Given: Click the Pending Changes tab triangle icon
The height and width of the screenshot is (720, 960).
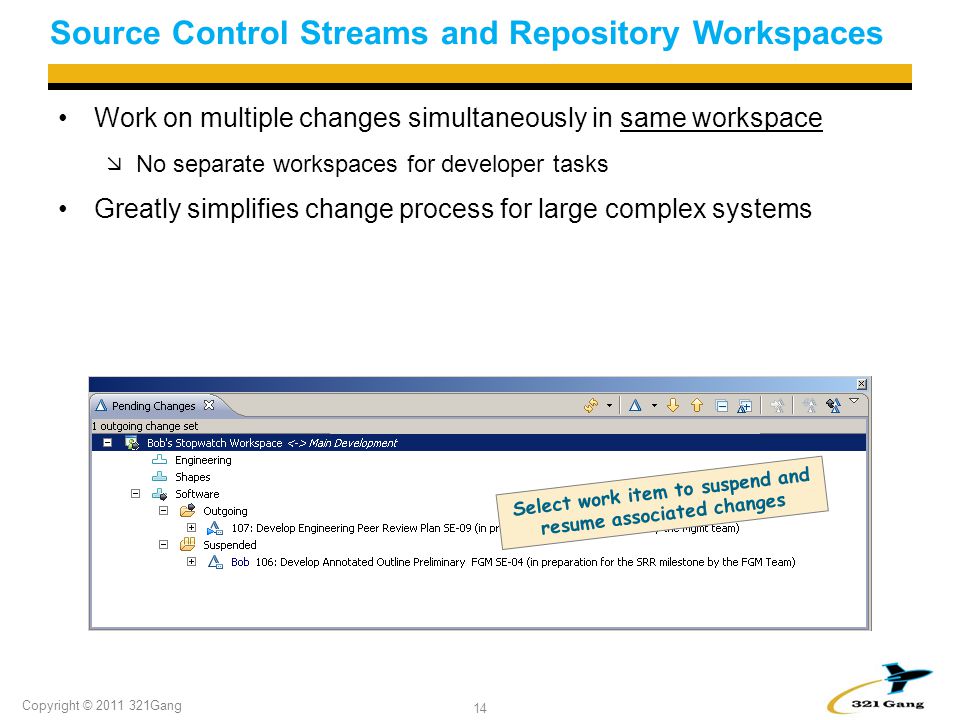Looking at the screenshot, I should [102, 405].
